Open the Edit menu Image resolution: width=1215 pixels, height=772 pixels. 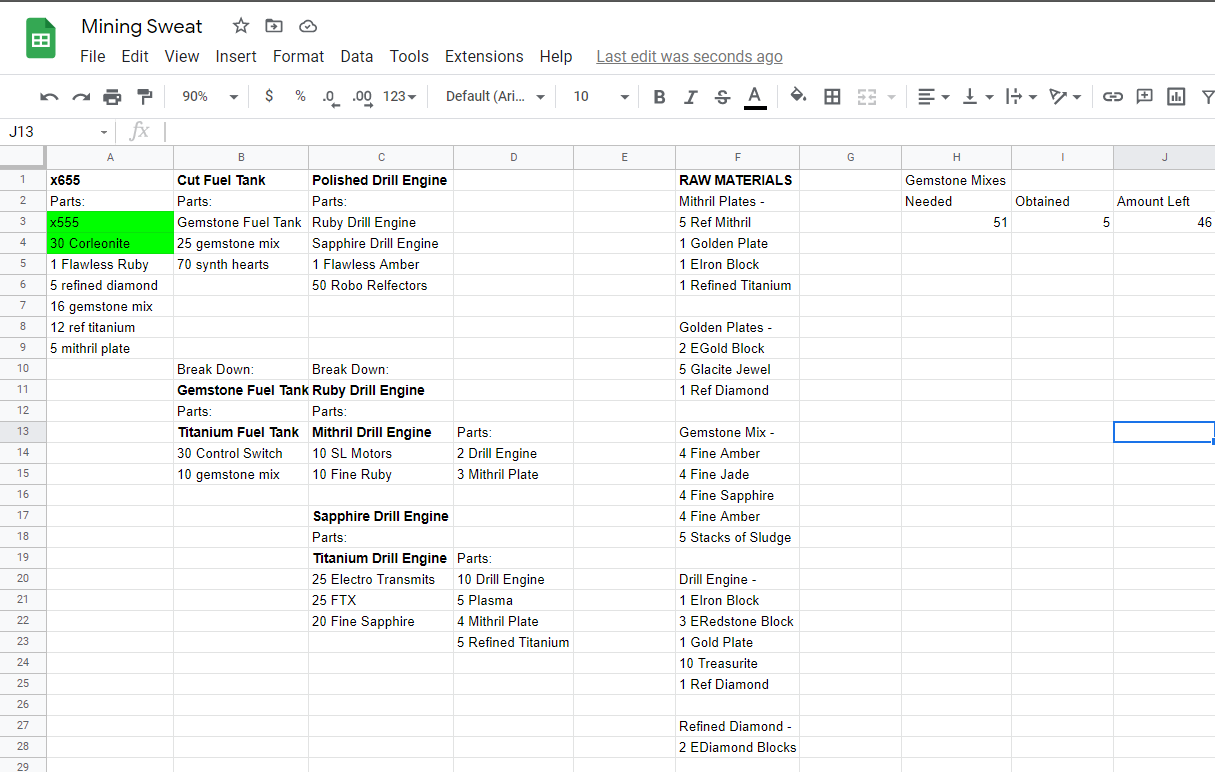tap(135, 57)
